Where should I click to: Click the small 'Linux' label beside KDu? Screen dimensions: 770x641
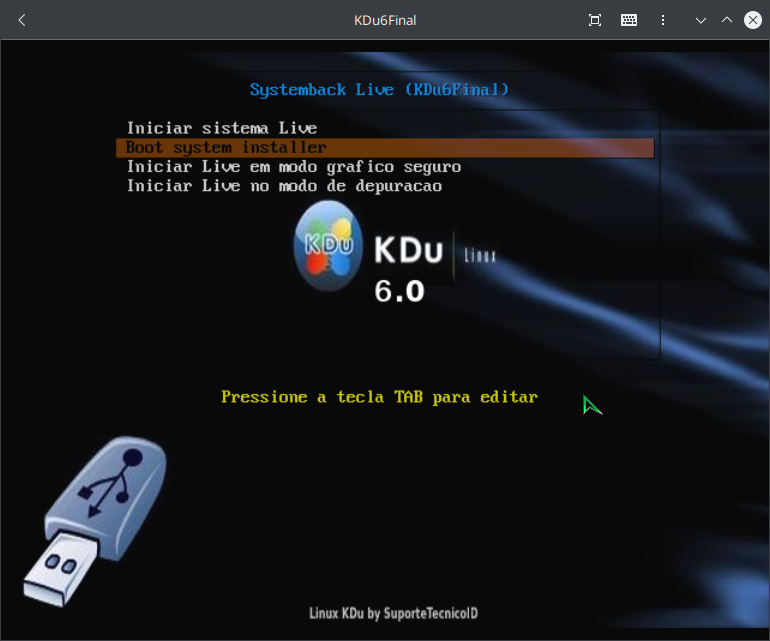coord(480,256)
